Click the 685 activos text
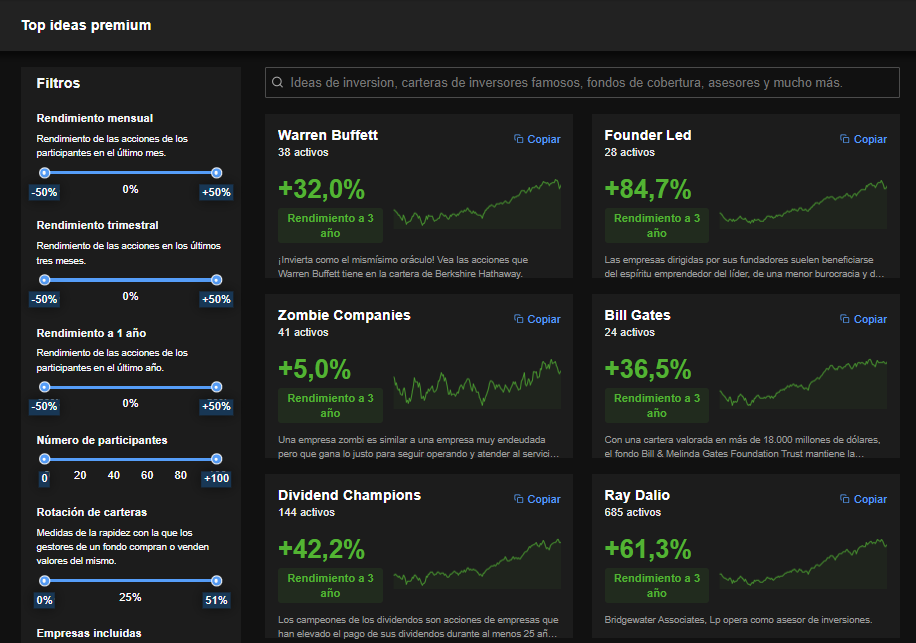 (633, 512)
